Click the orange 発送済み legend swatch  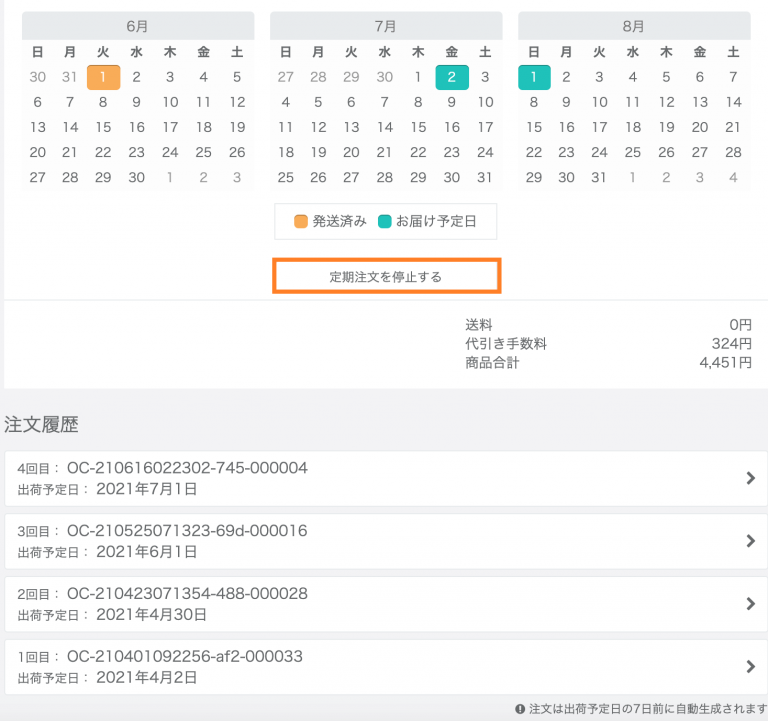tap(301, 222)
